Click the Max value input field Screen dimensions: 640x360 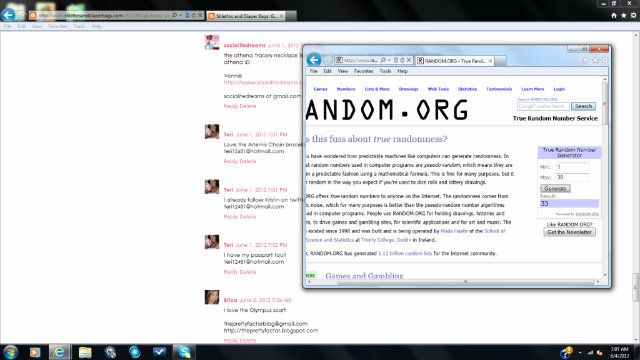click(572, 177)
